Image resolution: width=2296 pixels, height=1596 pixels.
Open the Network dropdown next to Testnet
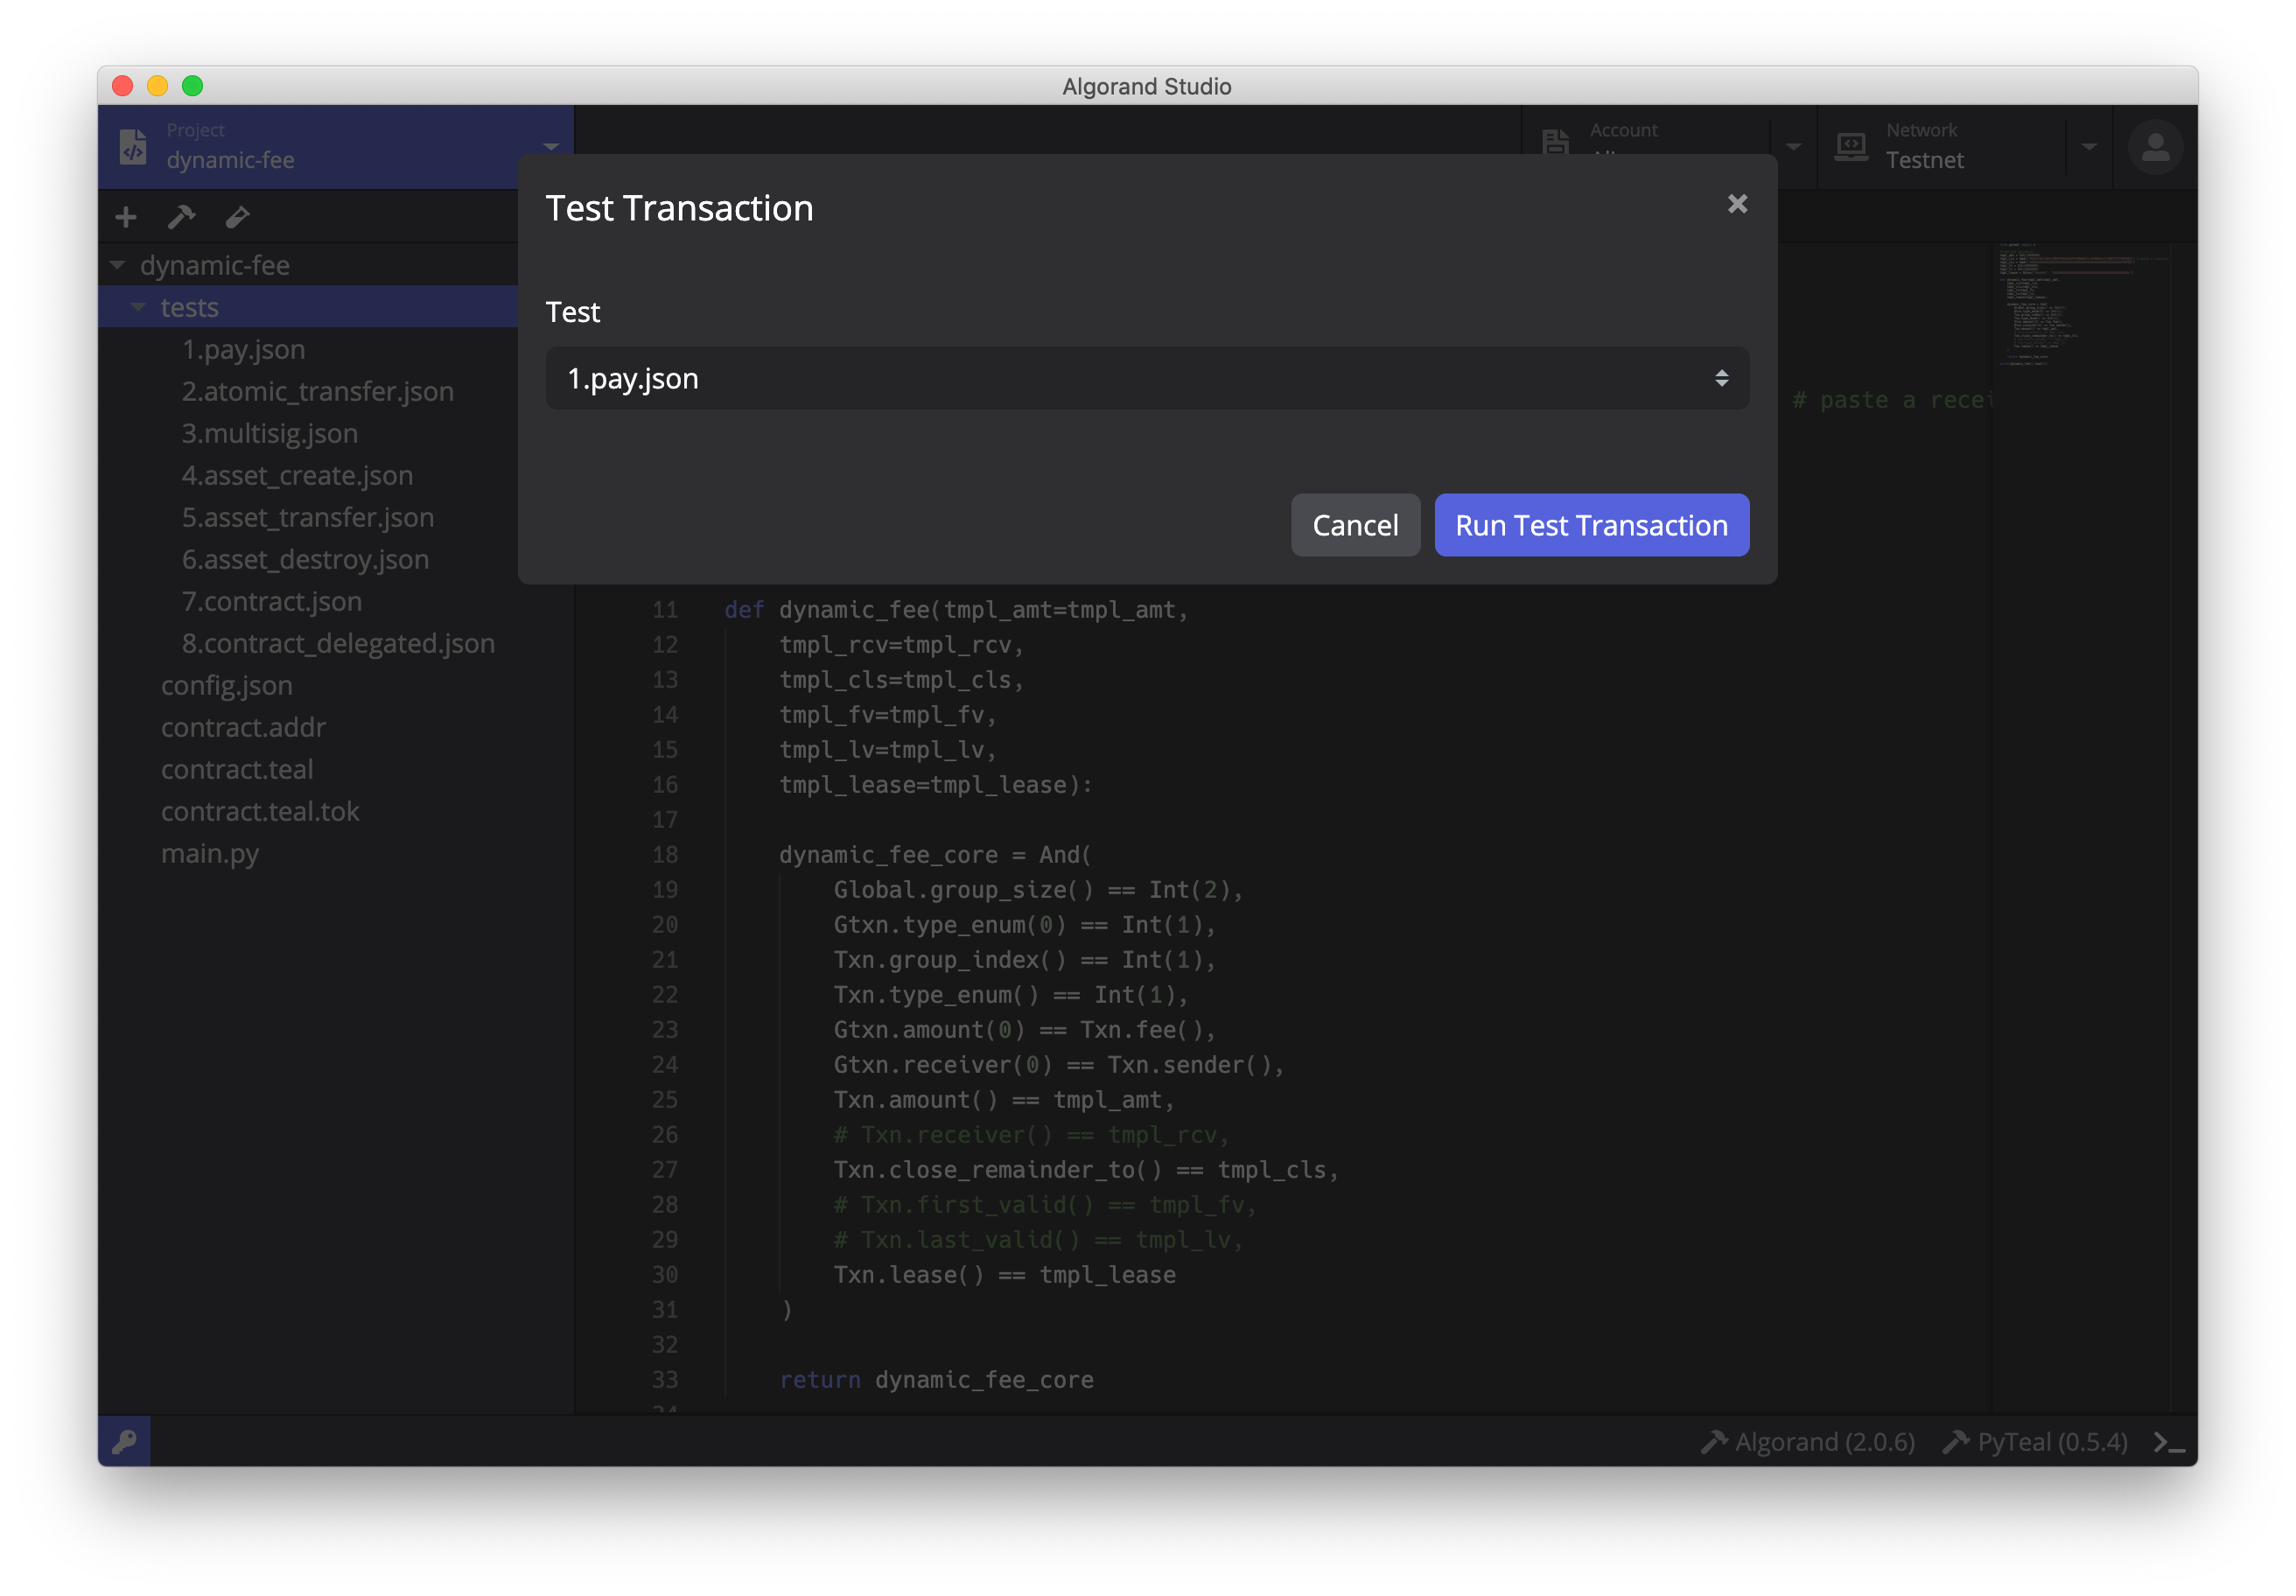pyautogui.click(x=2089, y=146)
